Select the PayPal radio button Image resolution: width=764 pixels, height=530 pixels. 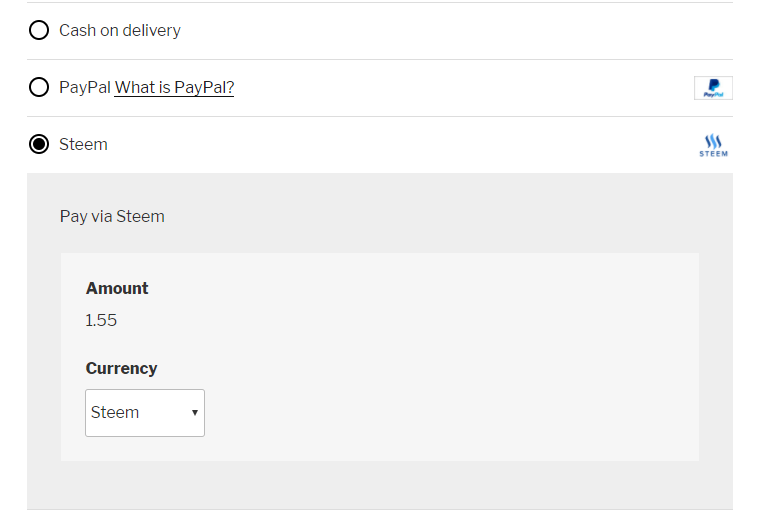pos(39,87)
